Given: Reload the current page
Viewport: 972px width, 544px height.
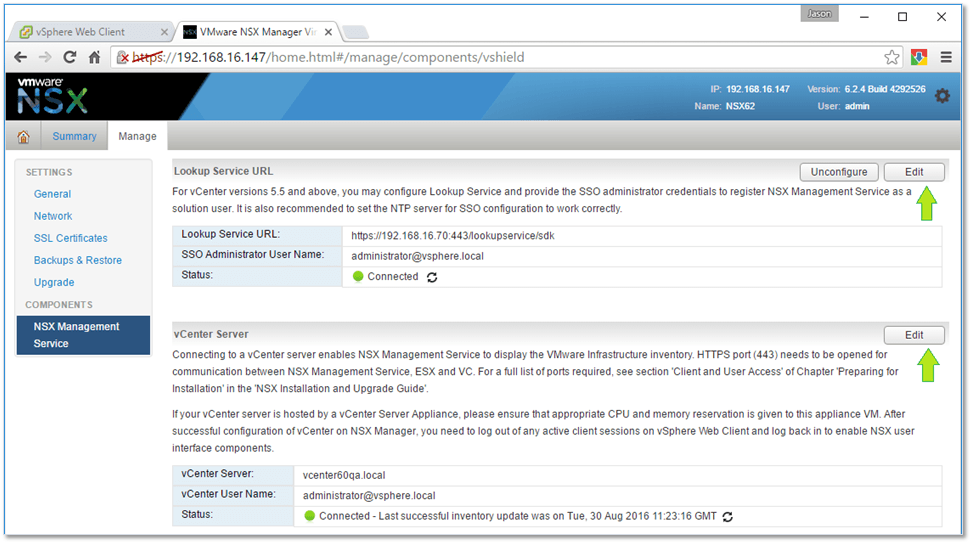Looking at the screenshot, I should pos(69,58).
